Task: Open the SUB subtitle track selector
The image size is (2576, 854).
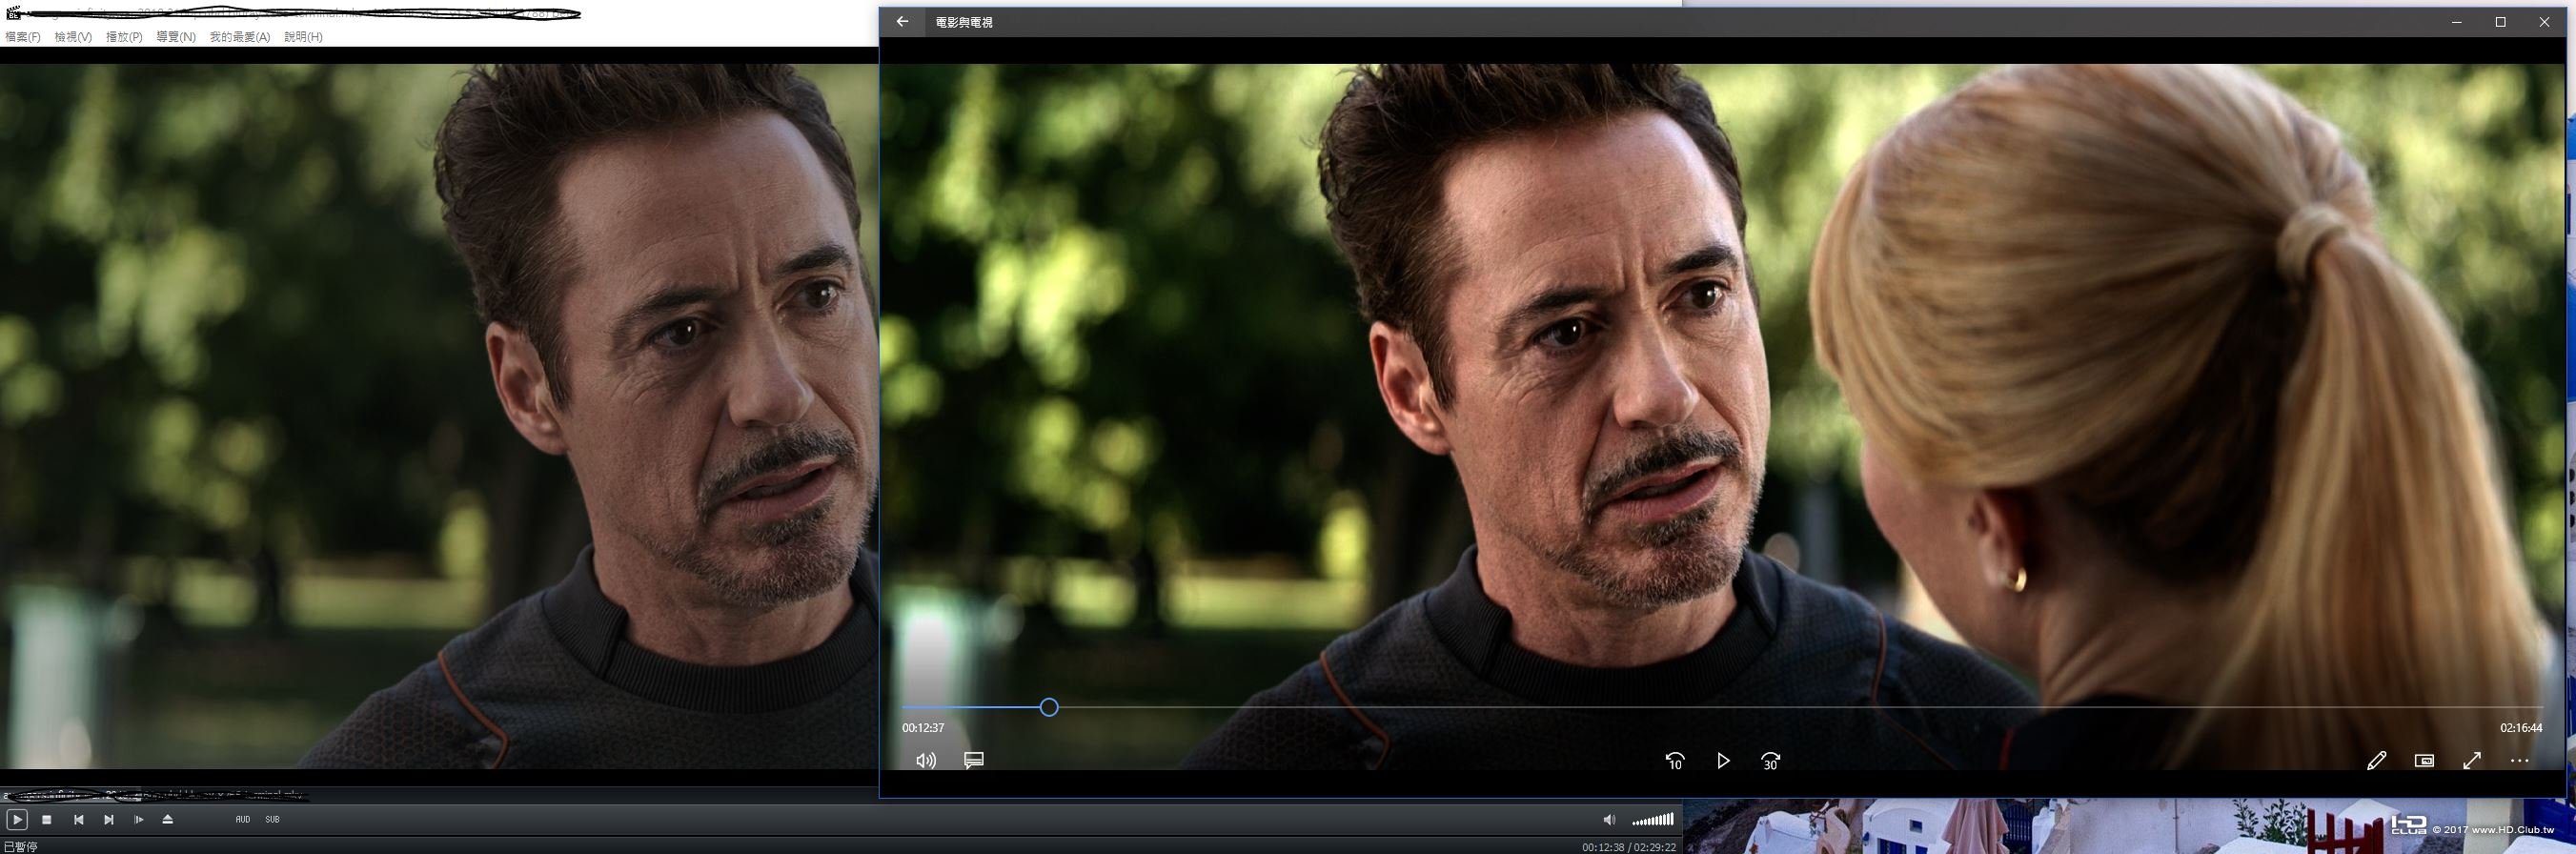Action: [x=272, y=819]
